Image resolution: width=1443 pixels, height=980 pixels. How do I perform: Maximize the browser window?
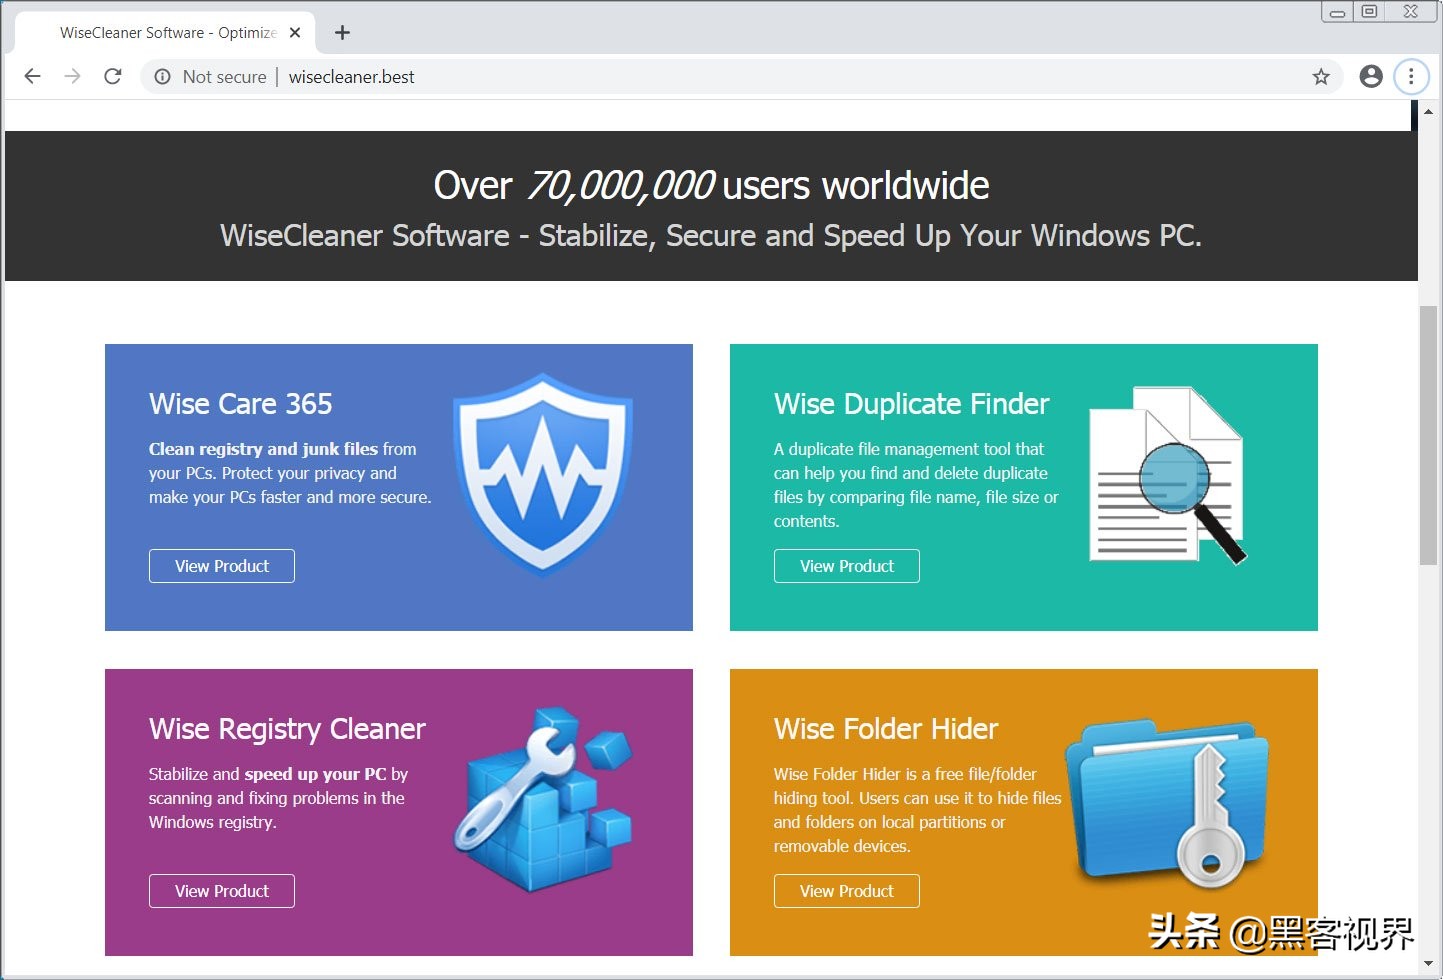(x=1369, y=12)
